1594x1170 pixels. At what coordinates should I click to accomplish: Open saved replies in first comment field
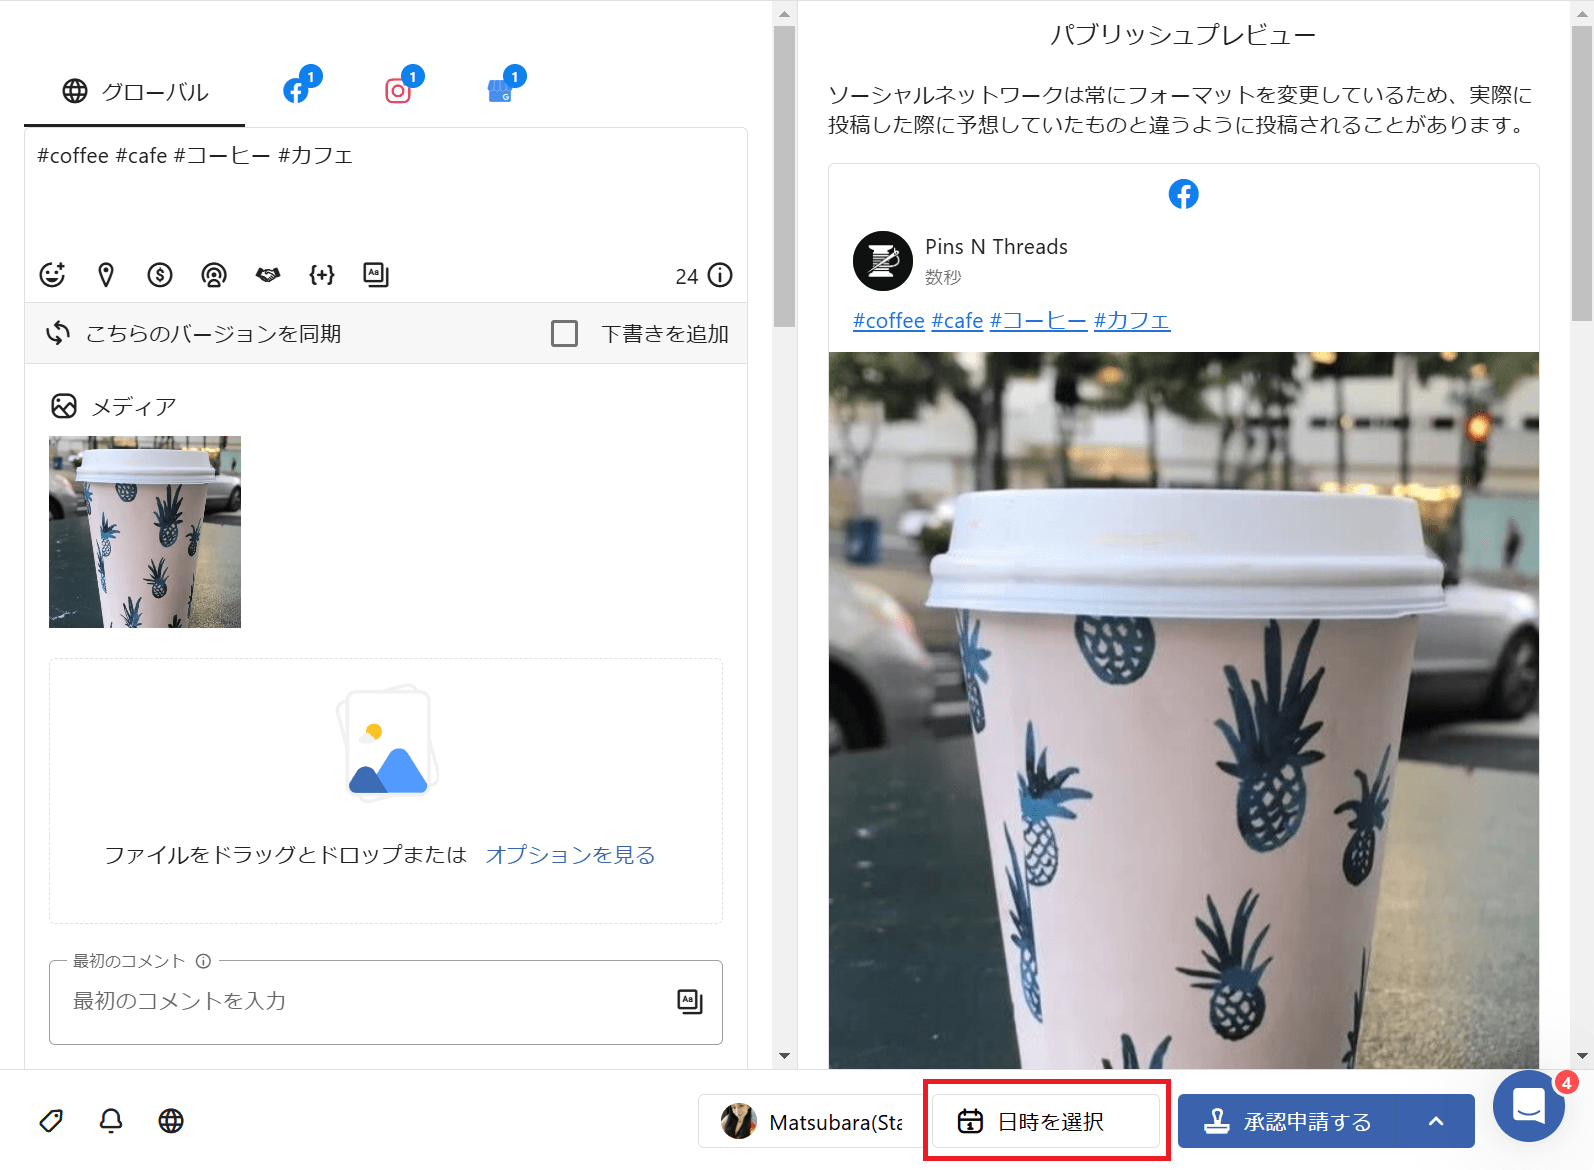point(690,1001)
